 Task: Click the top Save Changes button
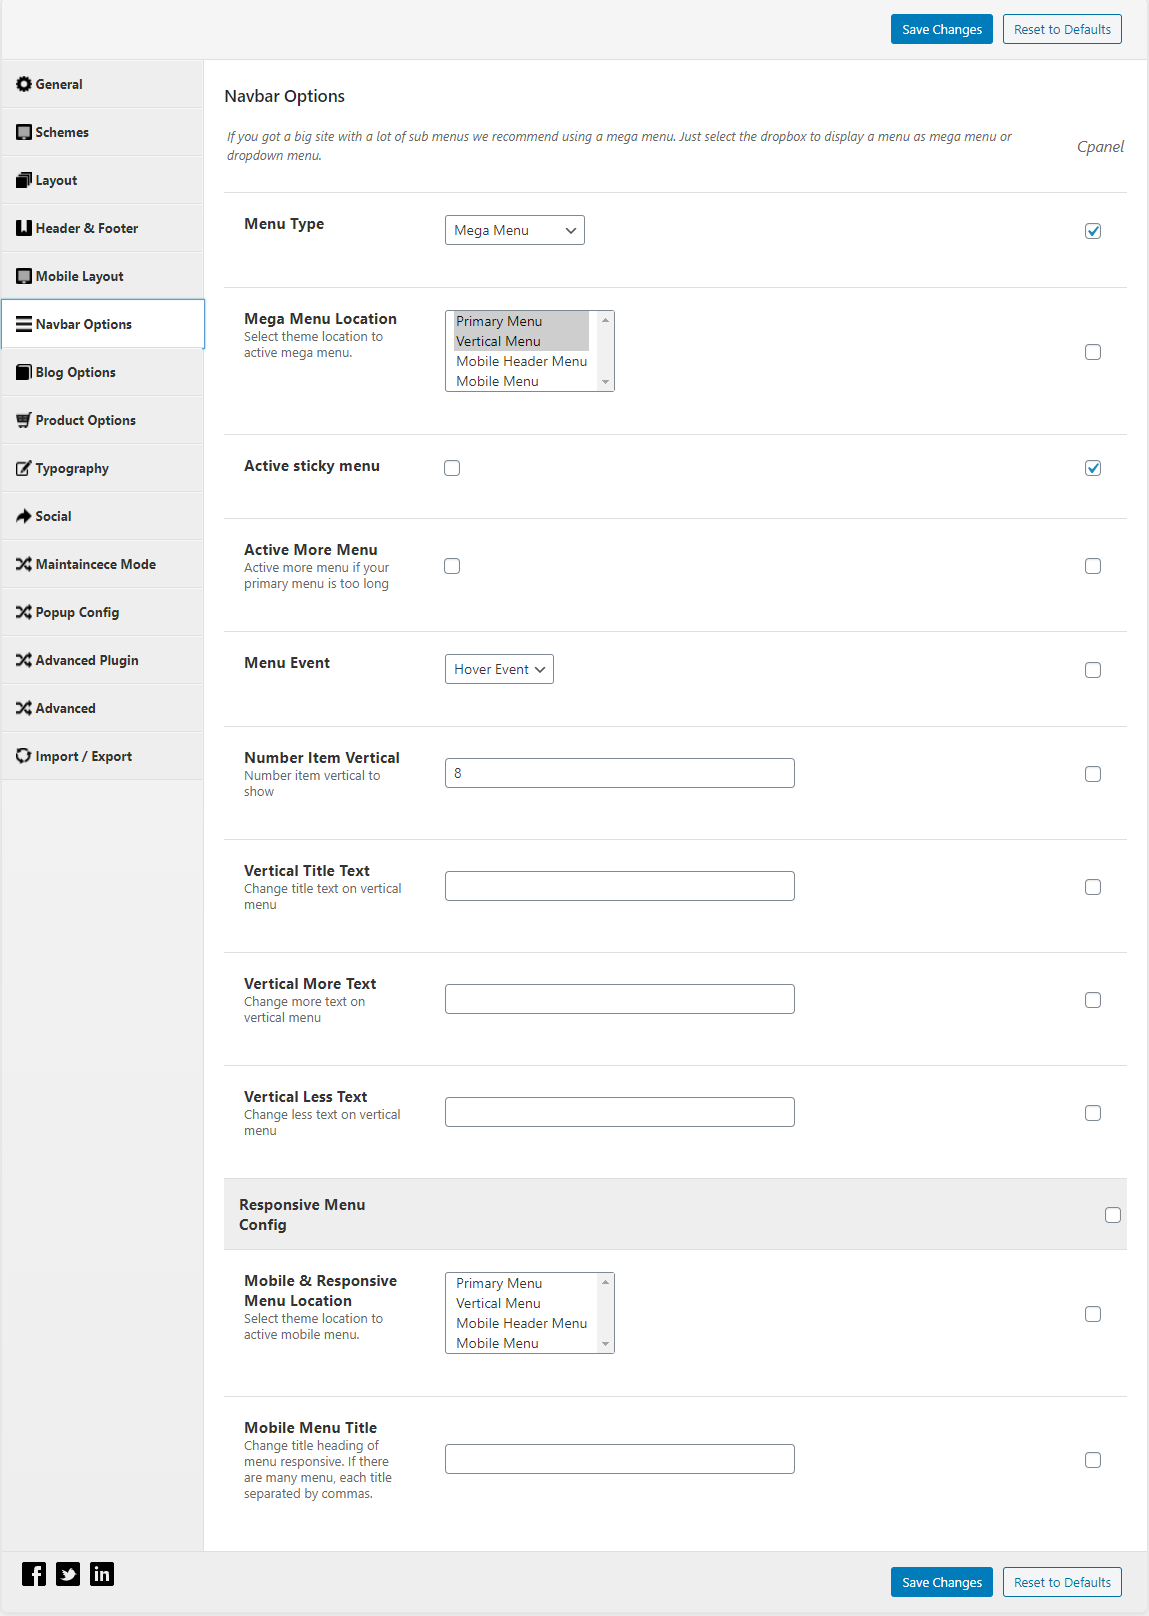pyautogui.click(x=942, y=29)
